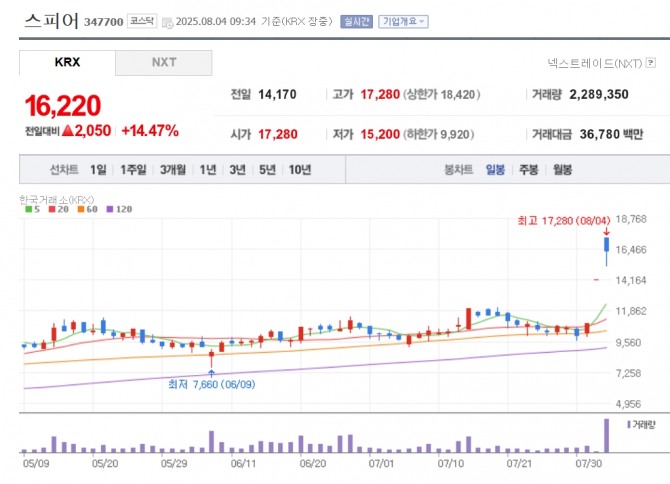
Task: Select the 5년 line chart period
Action: coord(267,170)
